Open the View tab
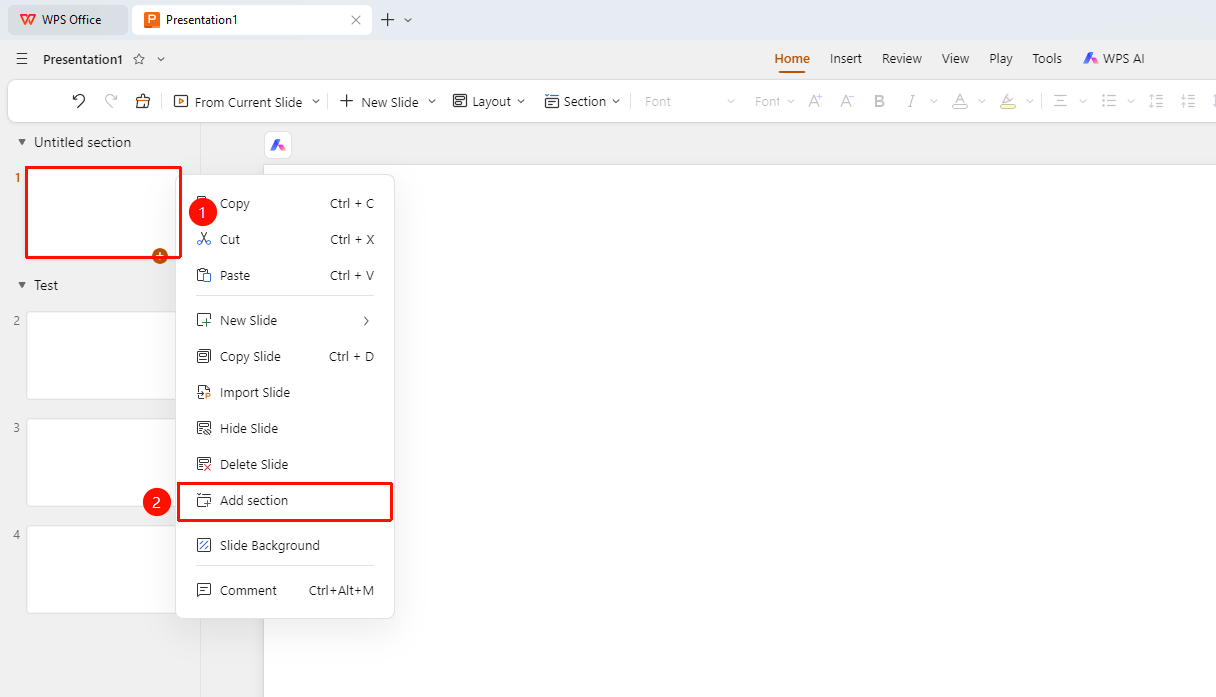The height and width of the screenshot is (697, 1216). pyautogui.click(x=955, y=59)
